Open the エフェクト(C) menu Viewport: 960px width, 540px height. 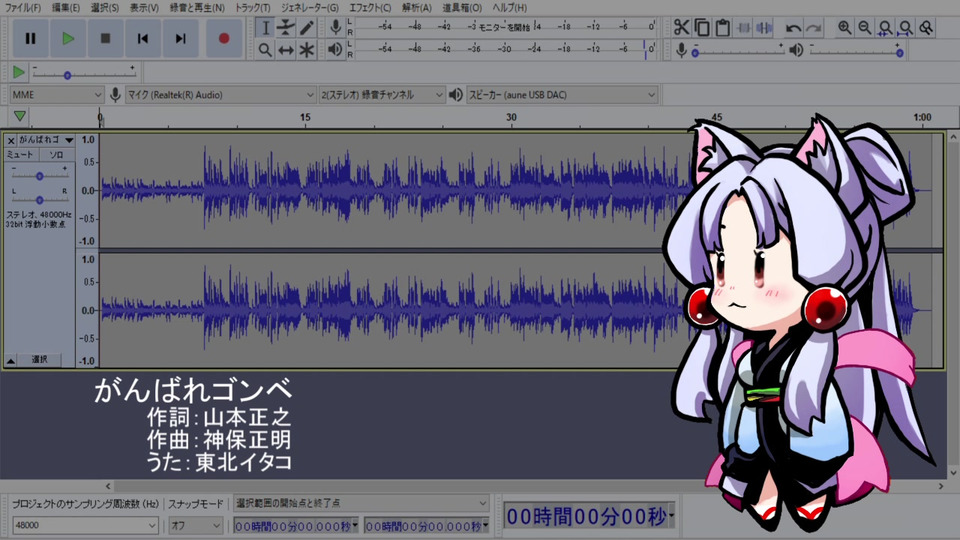coord(370,7)
